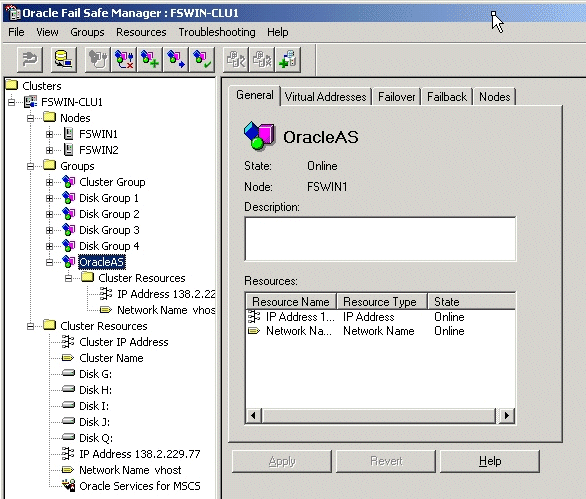Click the Disk G: drive icon

click(x=68, y=373)
